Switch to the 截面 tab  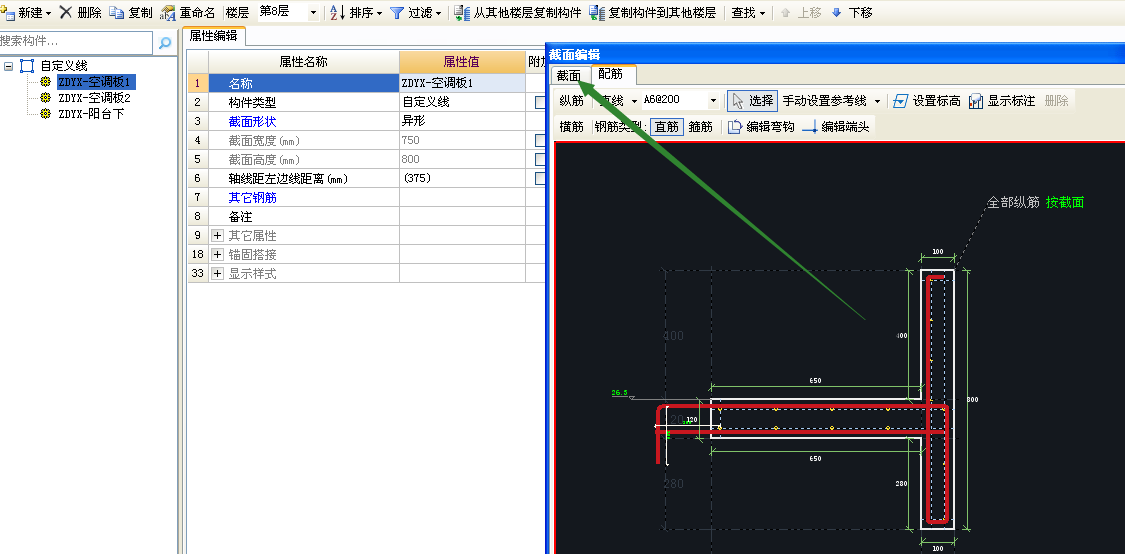tap(570, 75)
